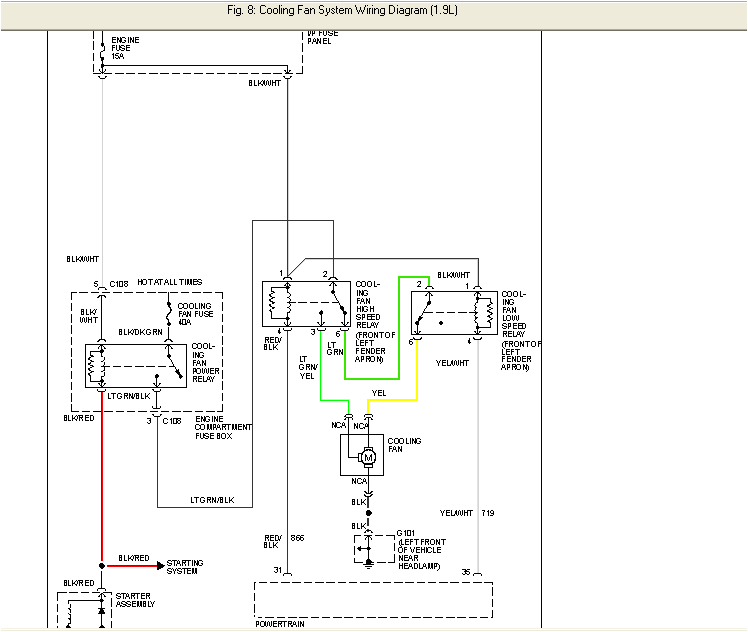Viewport: 748px width, 632px height.
Task: Click the Engine Compartment Fuse Box label
Action: point(223,427)
